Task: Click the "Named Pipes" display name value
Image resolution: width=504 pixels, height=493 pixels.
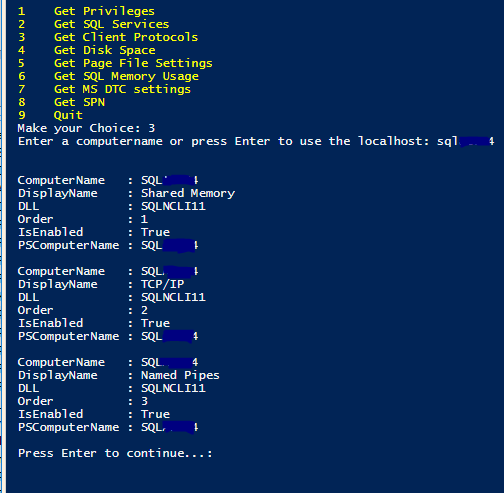Action: tap(180, 375)
